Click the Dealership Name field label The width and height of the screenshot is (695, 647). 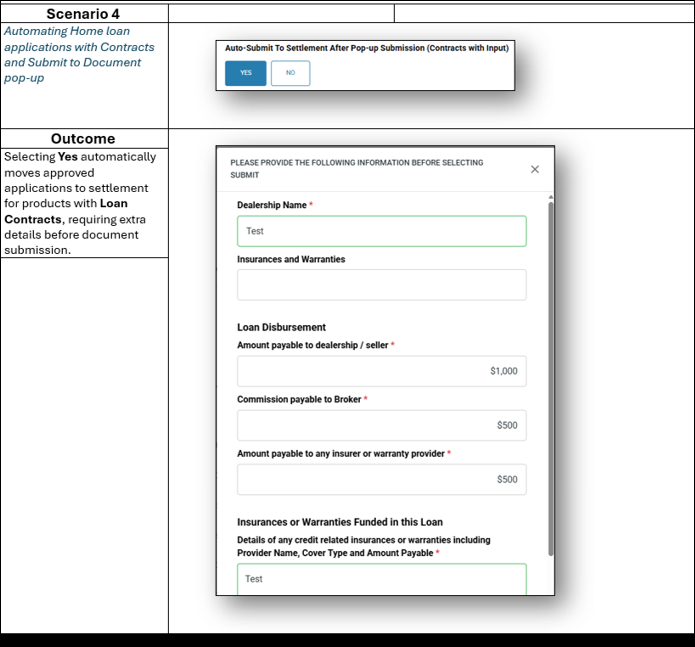point(272,205)
